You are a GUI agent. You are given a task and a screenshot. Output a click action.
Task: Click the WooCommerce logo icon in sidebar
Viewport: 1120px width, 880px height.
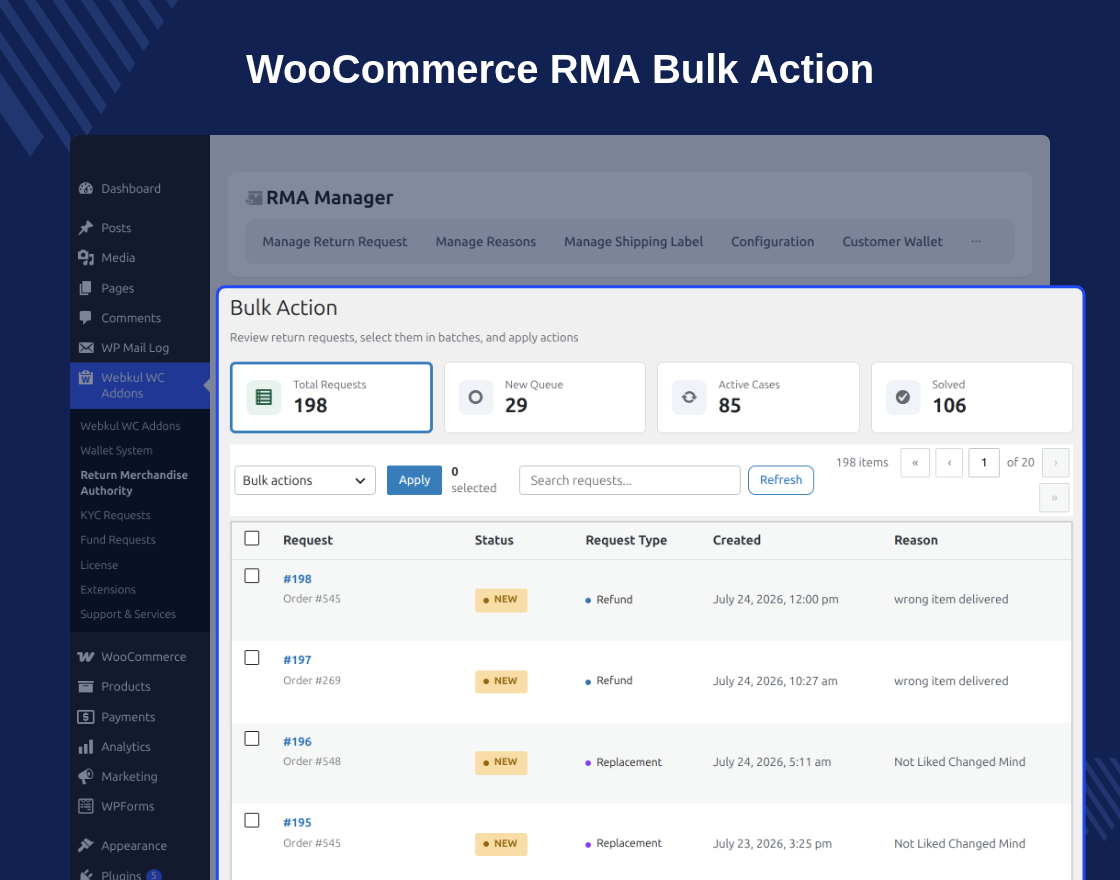pos(86,656)
